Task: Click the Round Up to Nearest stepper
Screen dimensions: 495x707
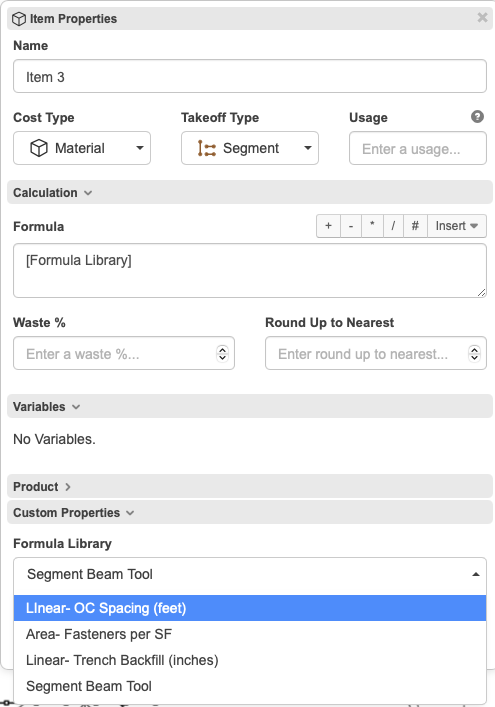Action: click(474, 354)
